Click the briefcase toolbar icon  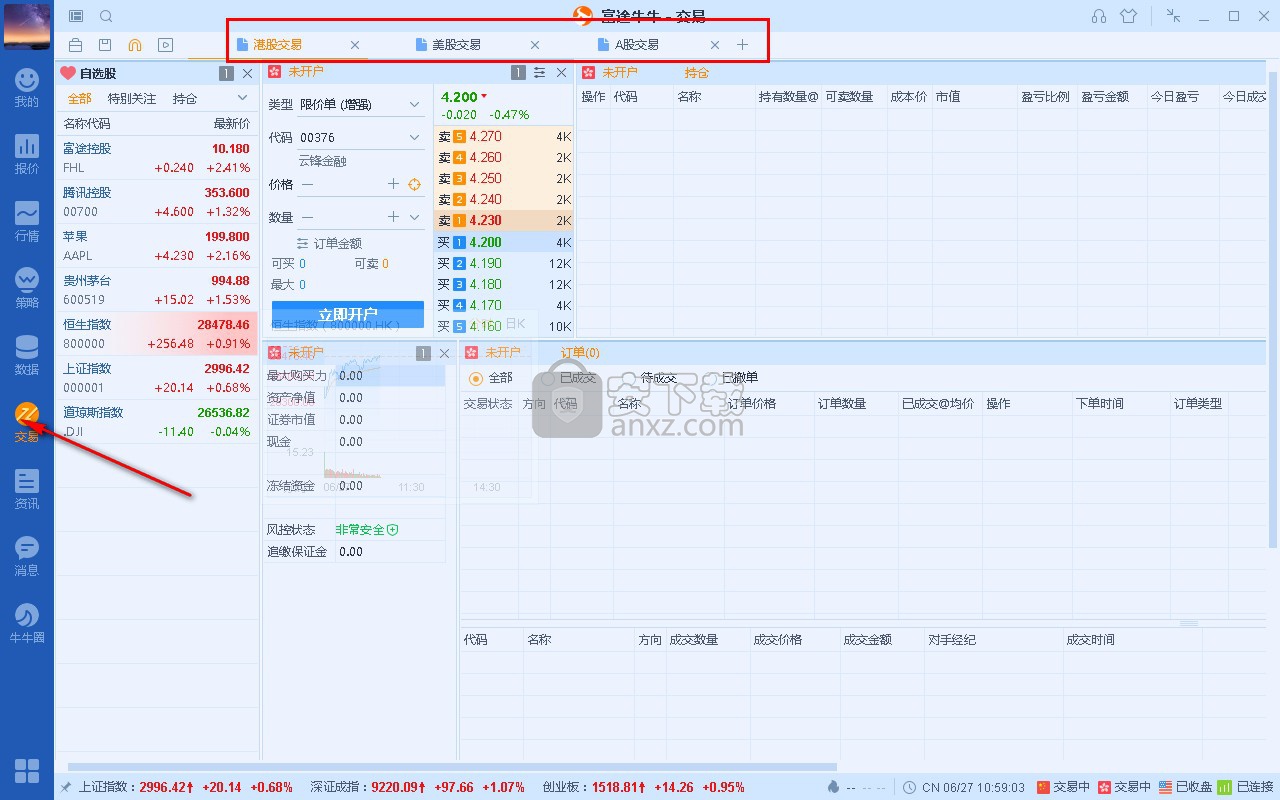pyautogui.click(x=76, y=45)
